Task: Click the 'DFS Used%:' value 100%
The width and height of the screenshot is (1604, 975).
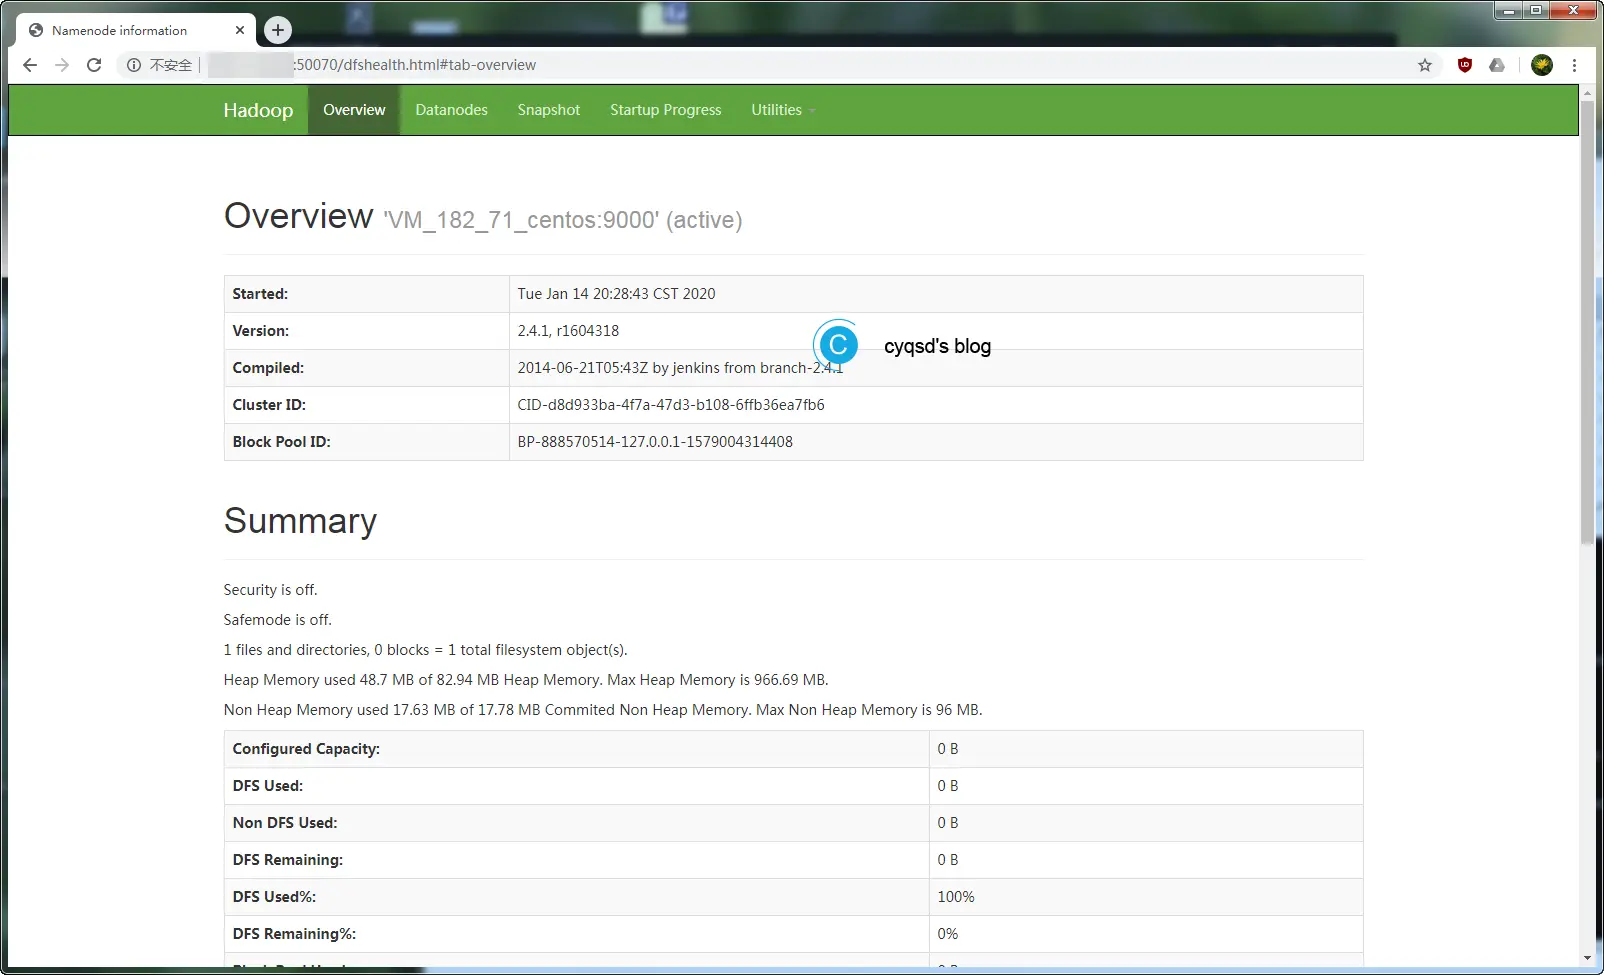Action: pyautogui.click(x=956, y=897)
